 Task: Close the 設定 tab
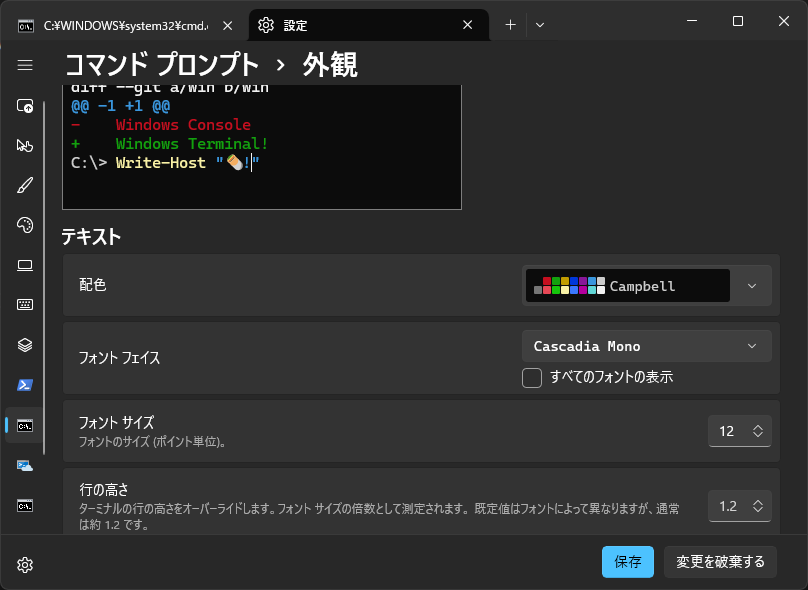pos(467,25)
